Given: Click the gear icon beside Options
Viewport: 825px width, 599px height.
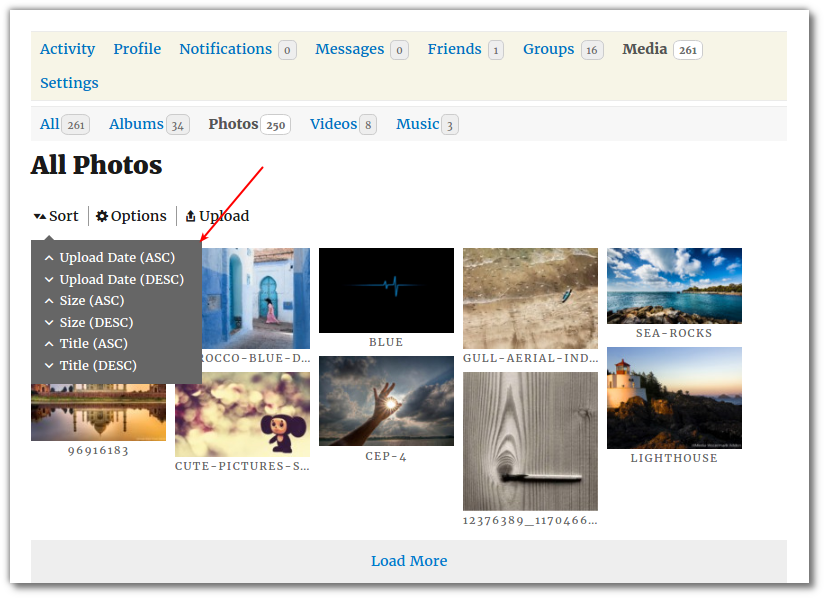Looking at the screenshot, I should point(102,216).
